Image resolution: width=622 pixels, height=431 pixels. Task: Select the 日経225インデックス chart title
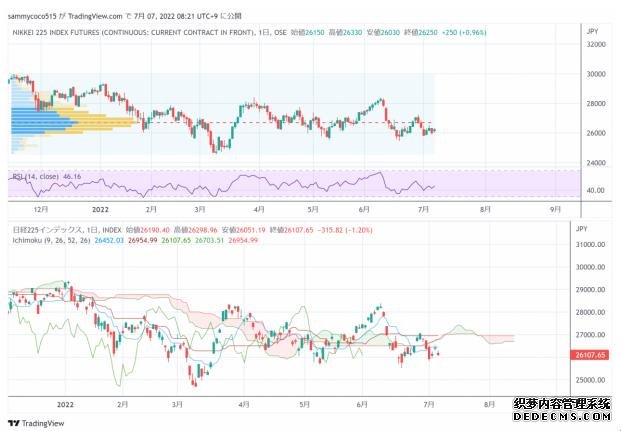[48, 230]
